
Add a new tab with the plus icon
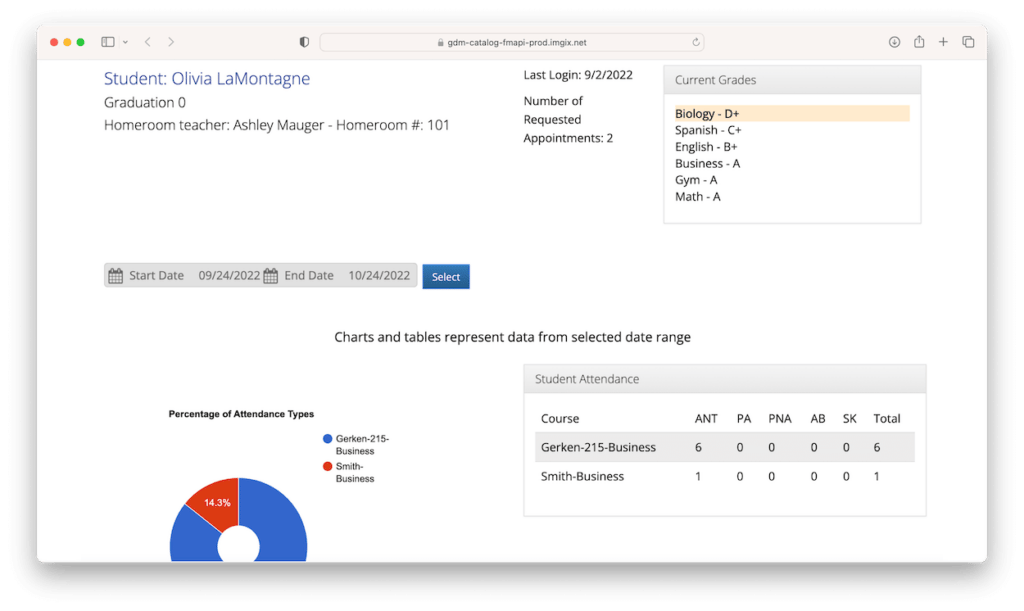[x=943, y=42]
